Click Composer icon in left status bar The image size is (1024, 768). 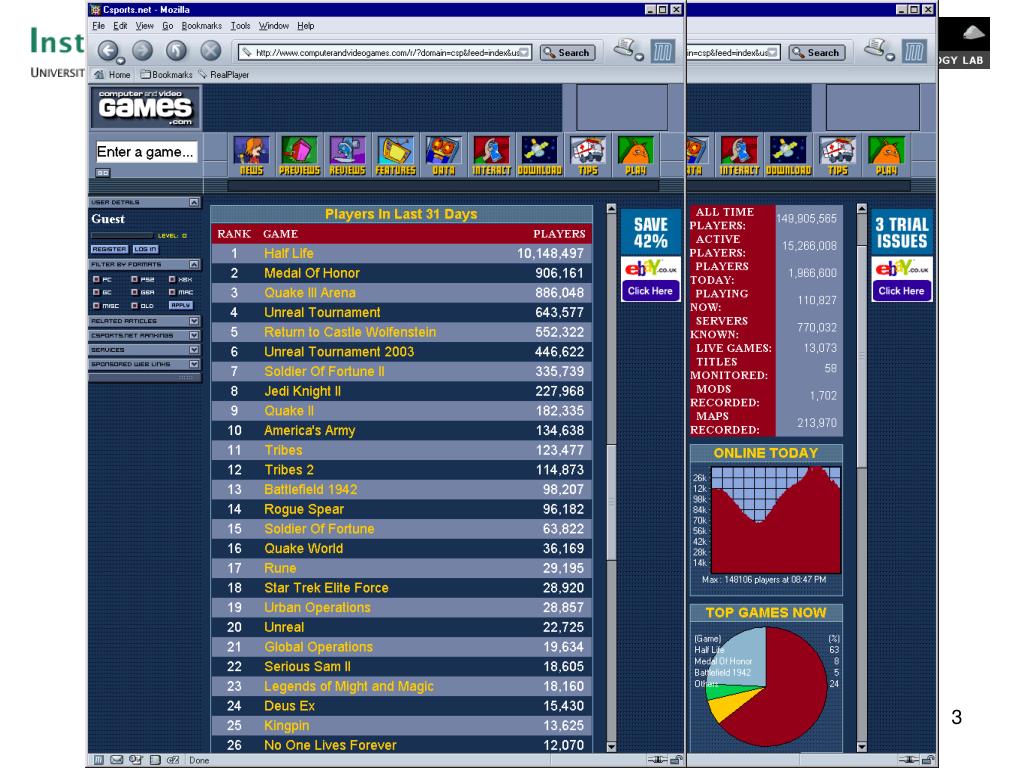(x=136, y=760)
